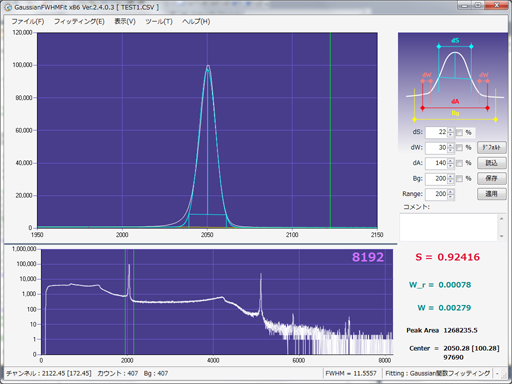Open the 表示(V) menu

[x=125, y=21]
